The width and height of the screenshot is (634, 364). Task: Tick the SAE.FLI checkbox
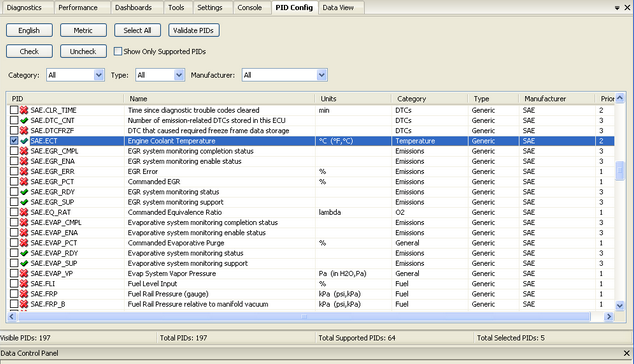(14, 284)
